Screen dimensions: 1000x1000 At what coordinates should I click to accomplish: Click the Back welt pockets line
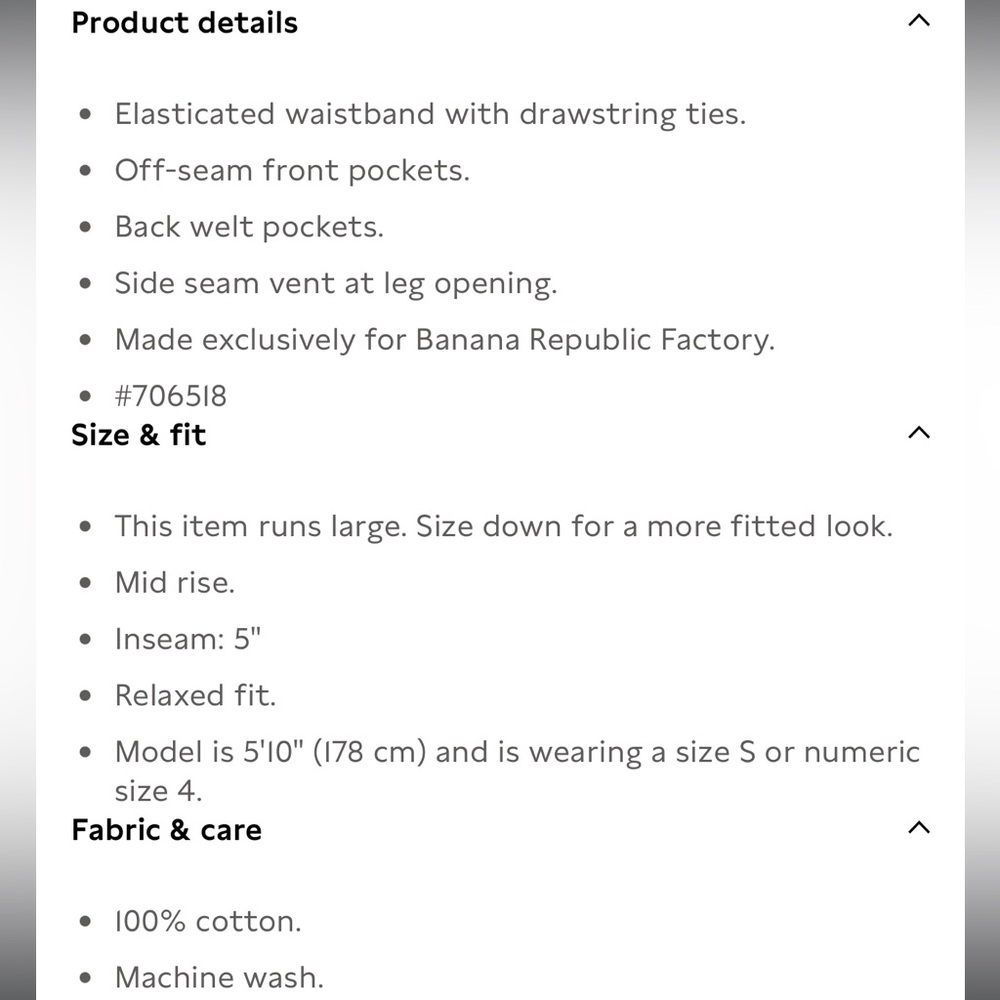pos(249,227)
